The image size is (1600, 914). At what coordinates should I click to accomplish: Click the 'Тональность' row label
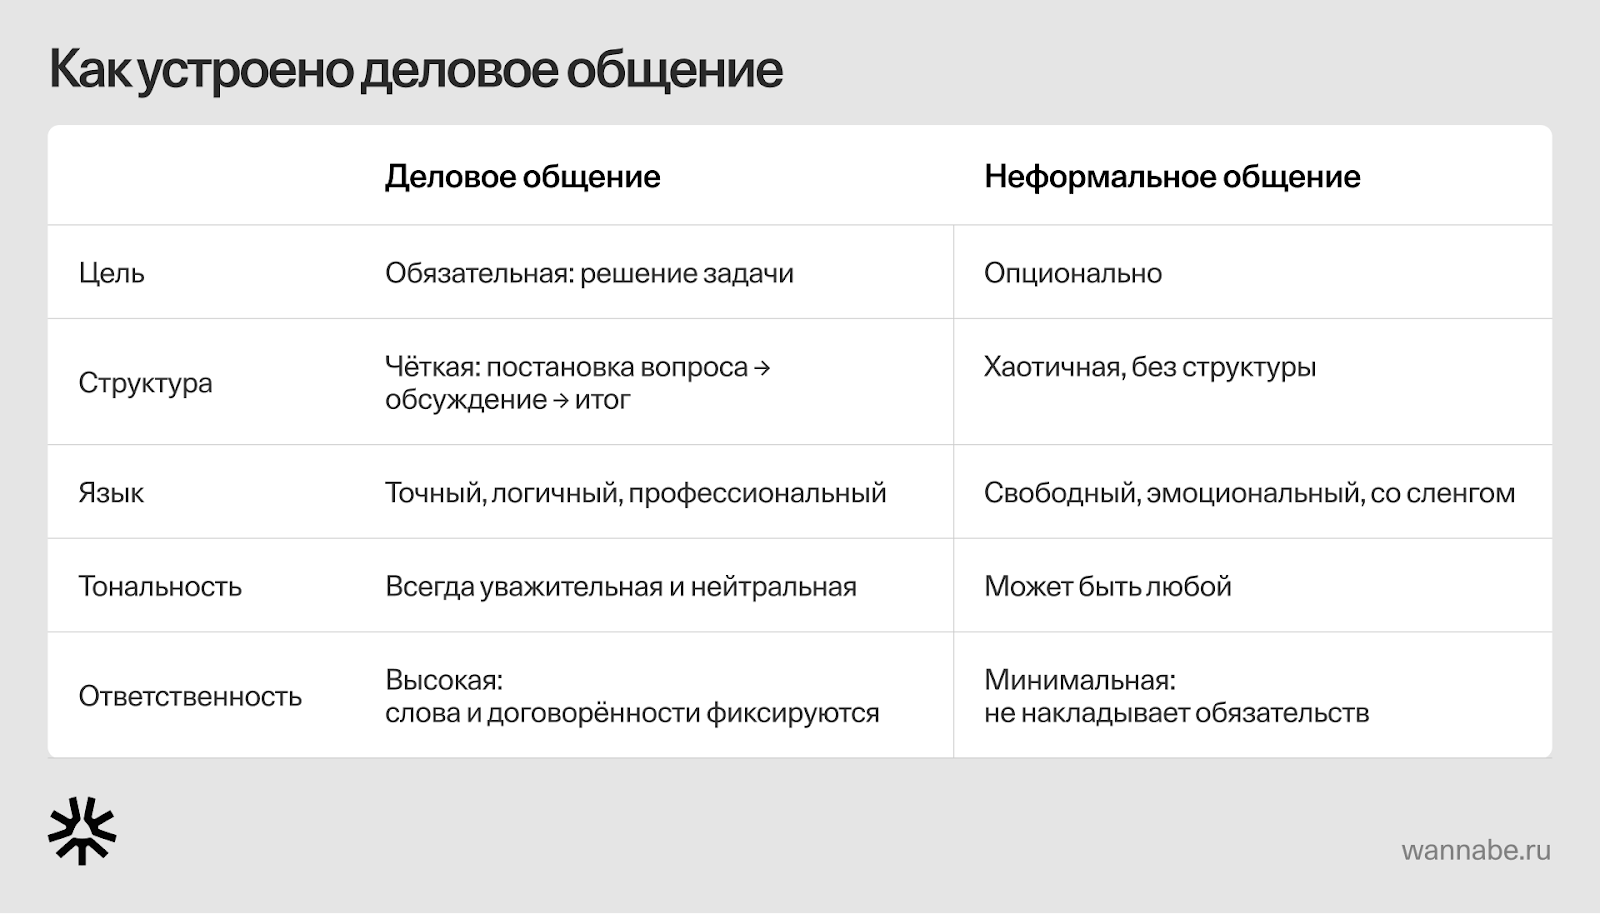[160, 586]
